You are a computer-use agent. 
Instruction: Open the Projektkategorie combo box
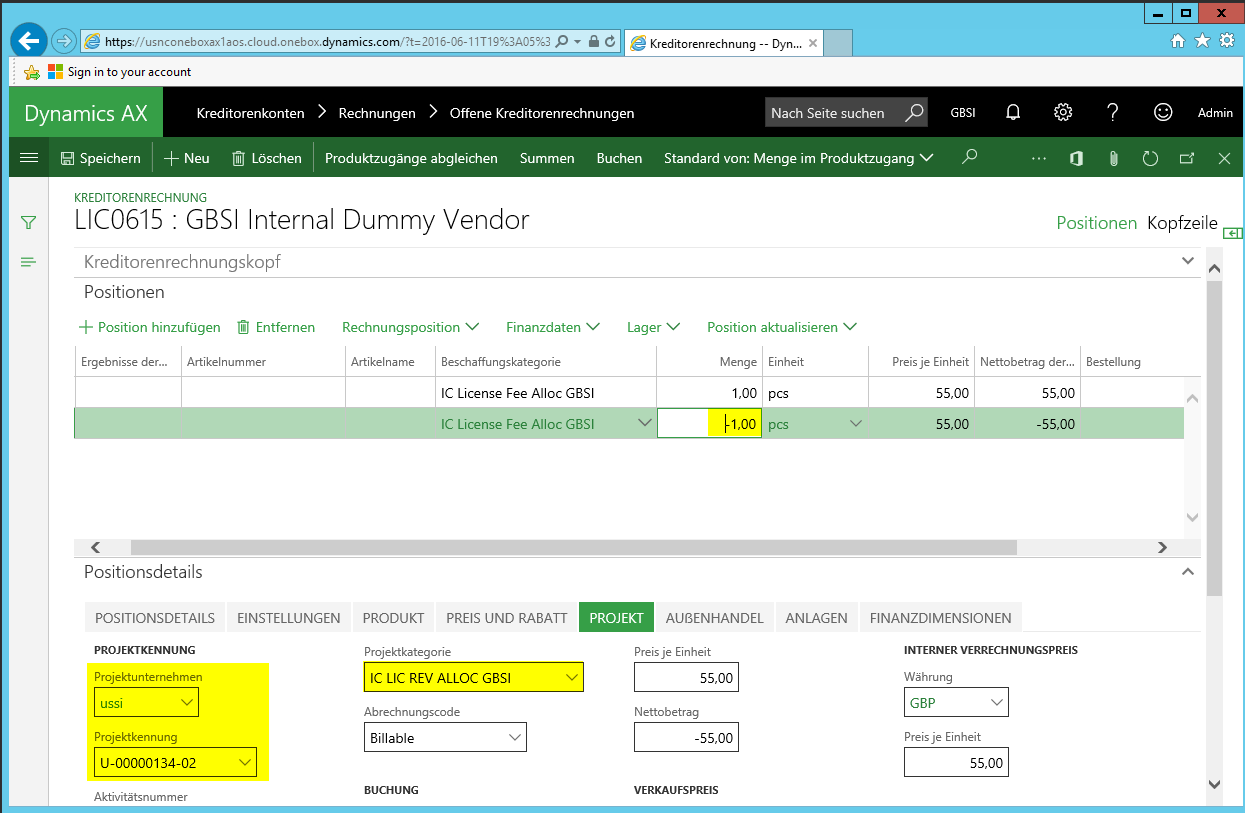[572, 678]
